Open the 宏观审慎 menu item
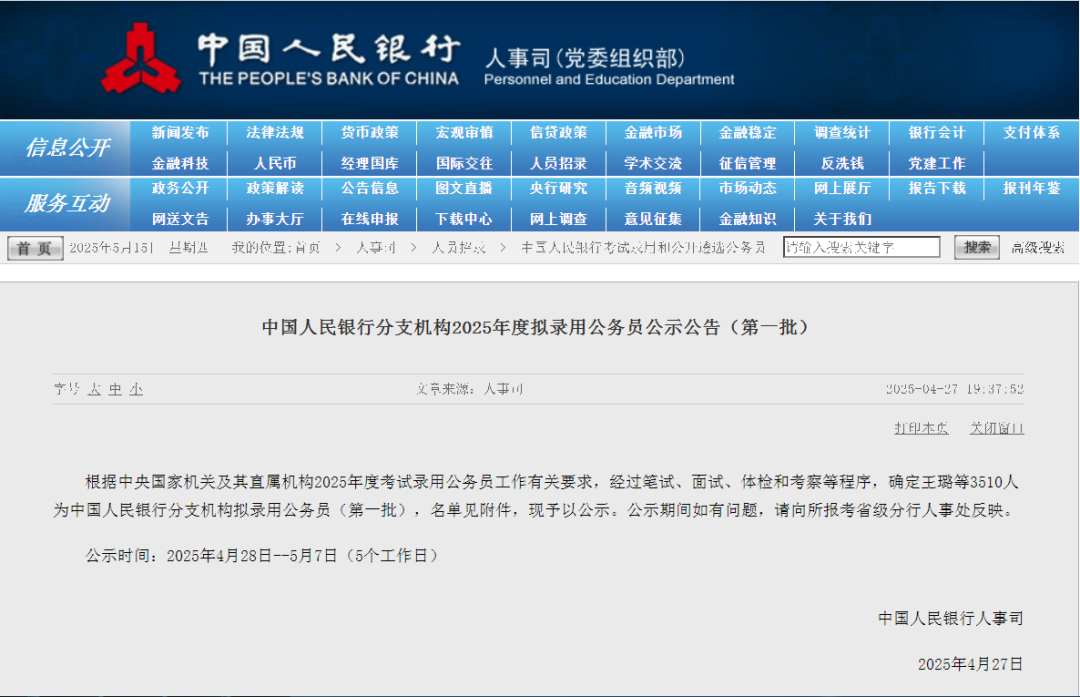 coord(464,132)
